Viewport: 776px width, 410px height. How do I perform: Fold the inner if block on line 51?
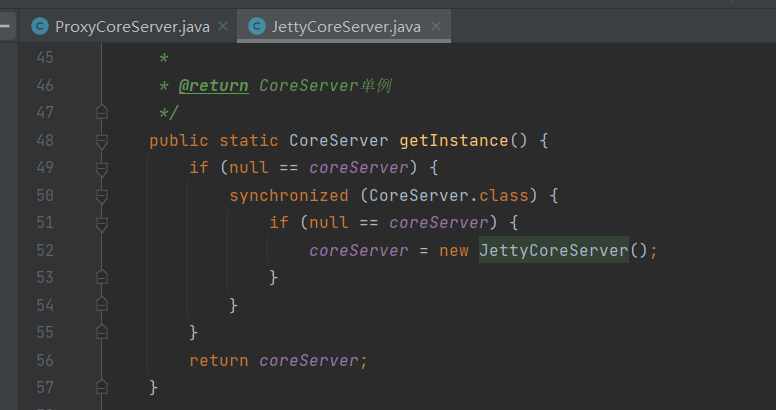tap(101, 222)
